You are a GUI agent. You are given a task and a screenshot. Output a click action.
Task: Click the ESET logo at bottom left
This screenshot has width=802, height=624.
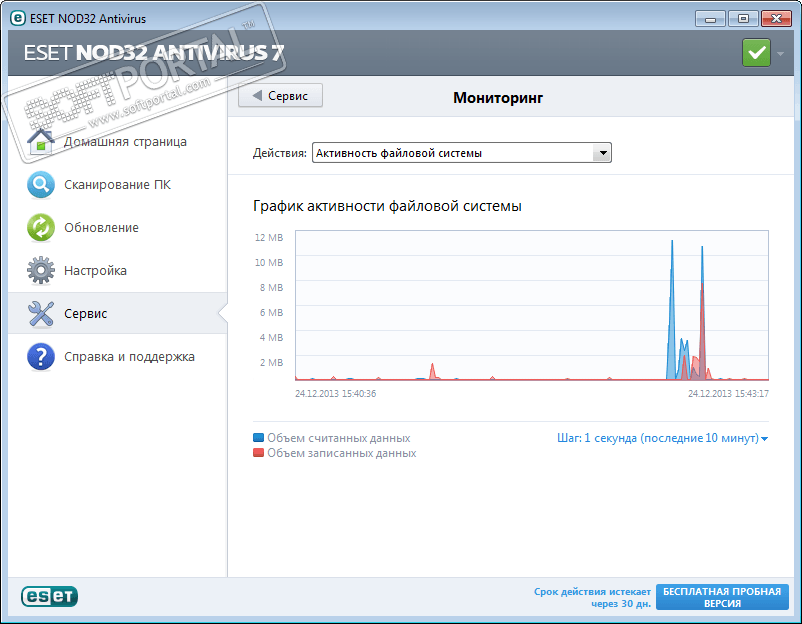point(50,596)
